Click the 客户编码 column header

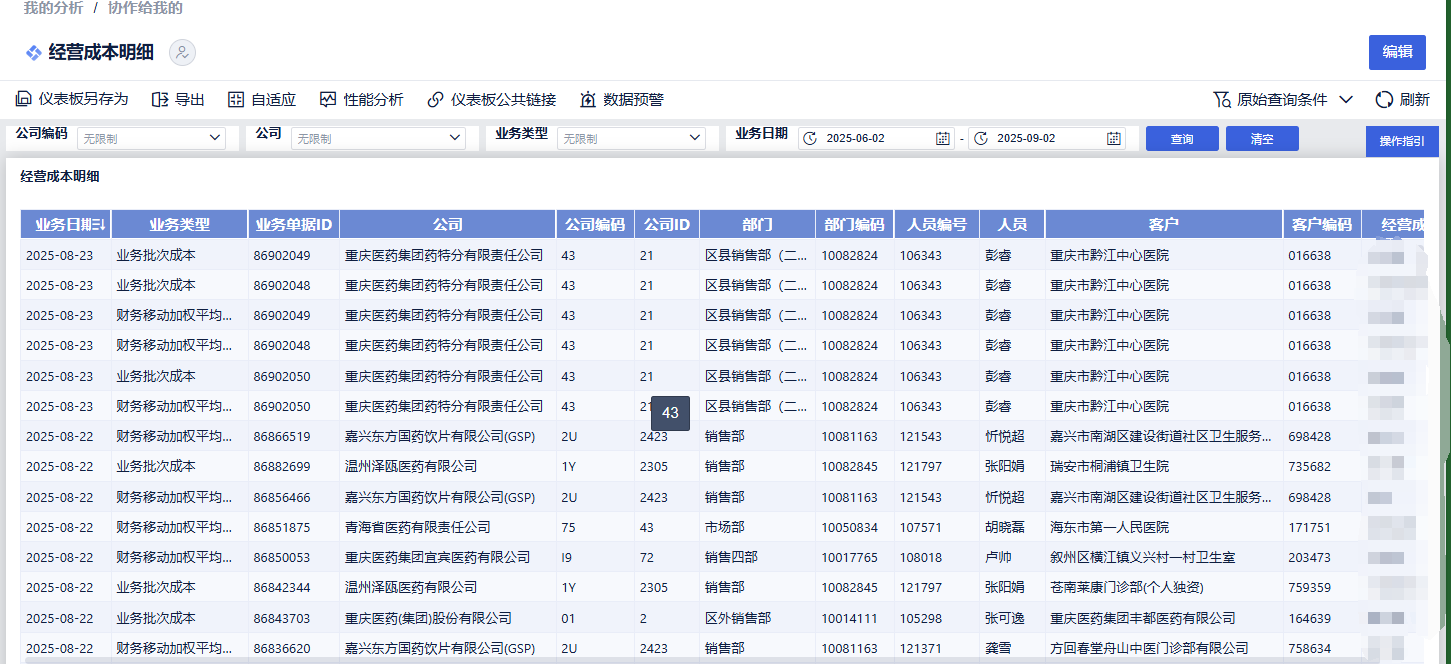1322,225
